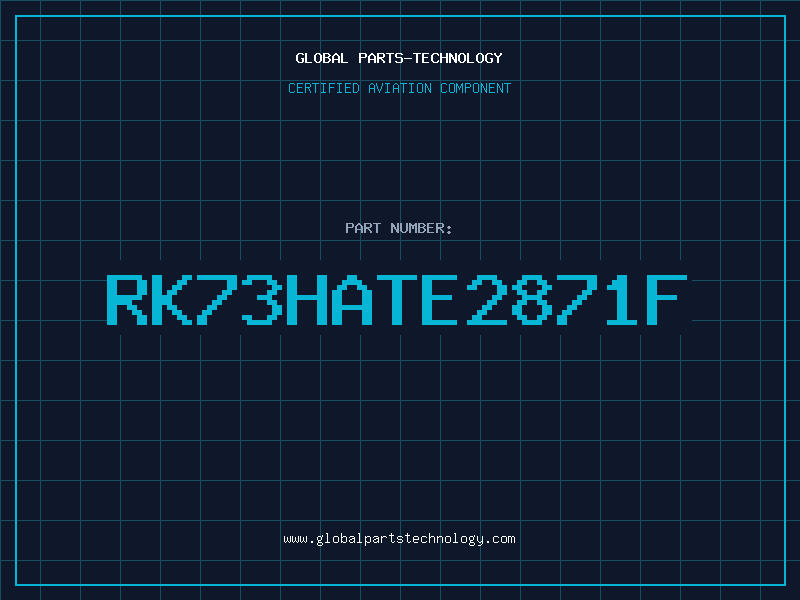Screen dimensions: 800x600
Task: Click the GLOBAL PARTS-TECHNOLOGY heading
Action: pyautogui.click(x=399, y=58)
